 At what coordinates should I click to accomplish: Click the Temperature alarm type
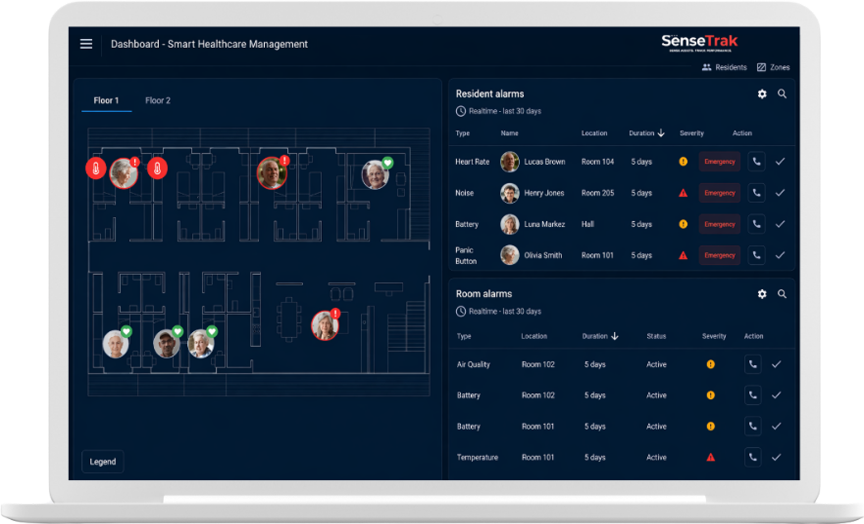(477, 457)
